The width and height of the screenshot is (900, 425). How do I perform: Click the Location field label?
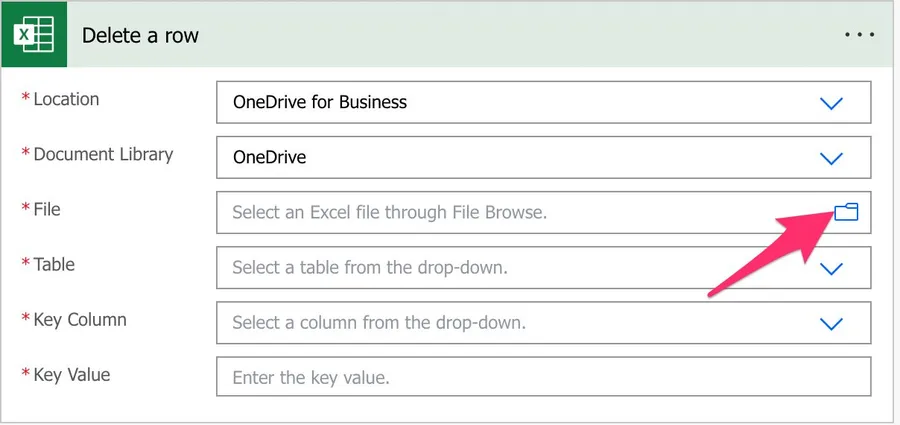(x=66, y=99)
